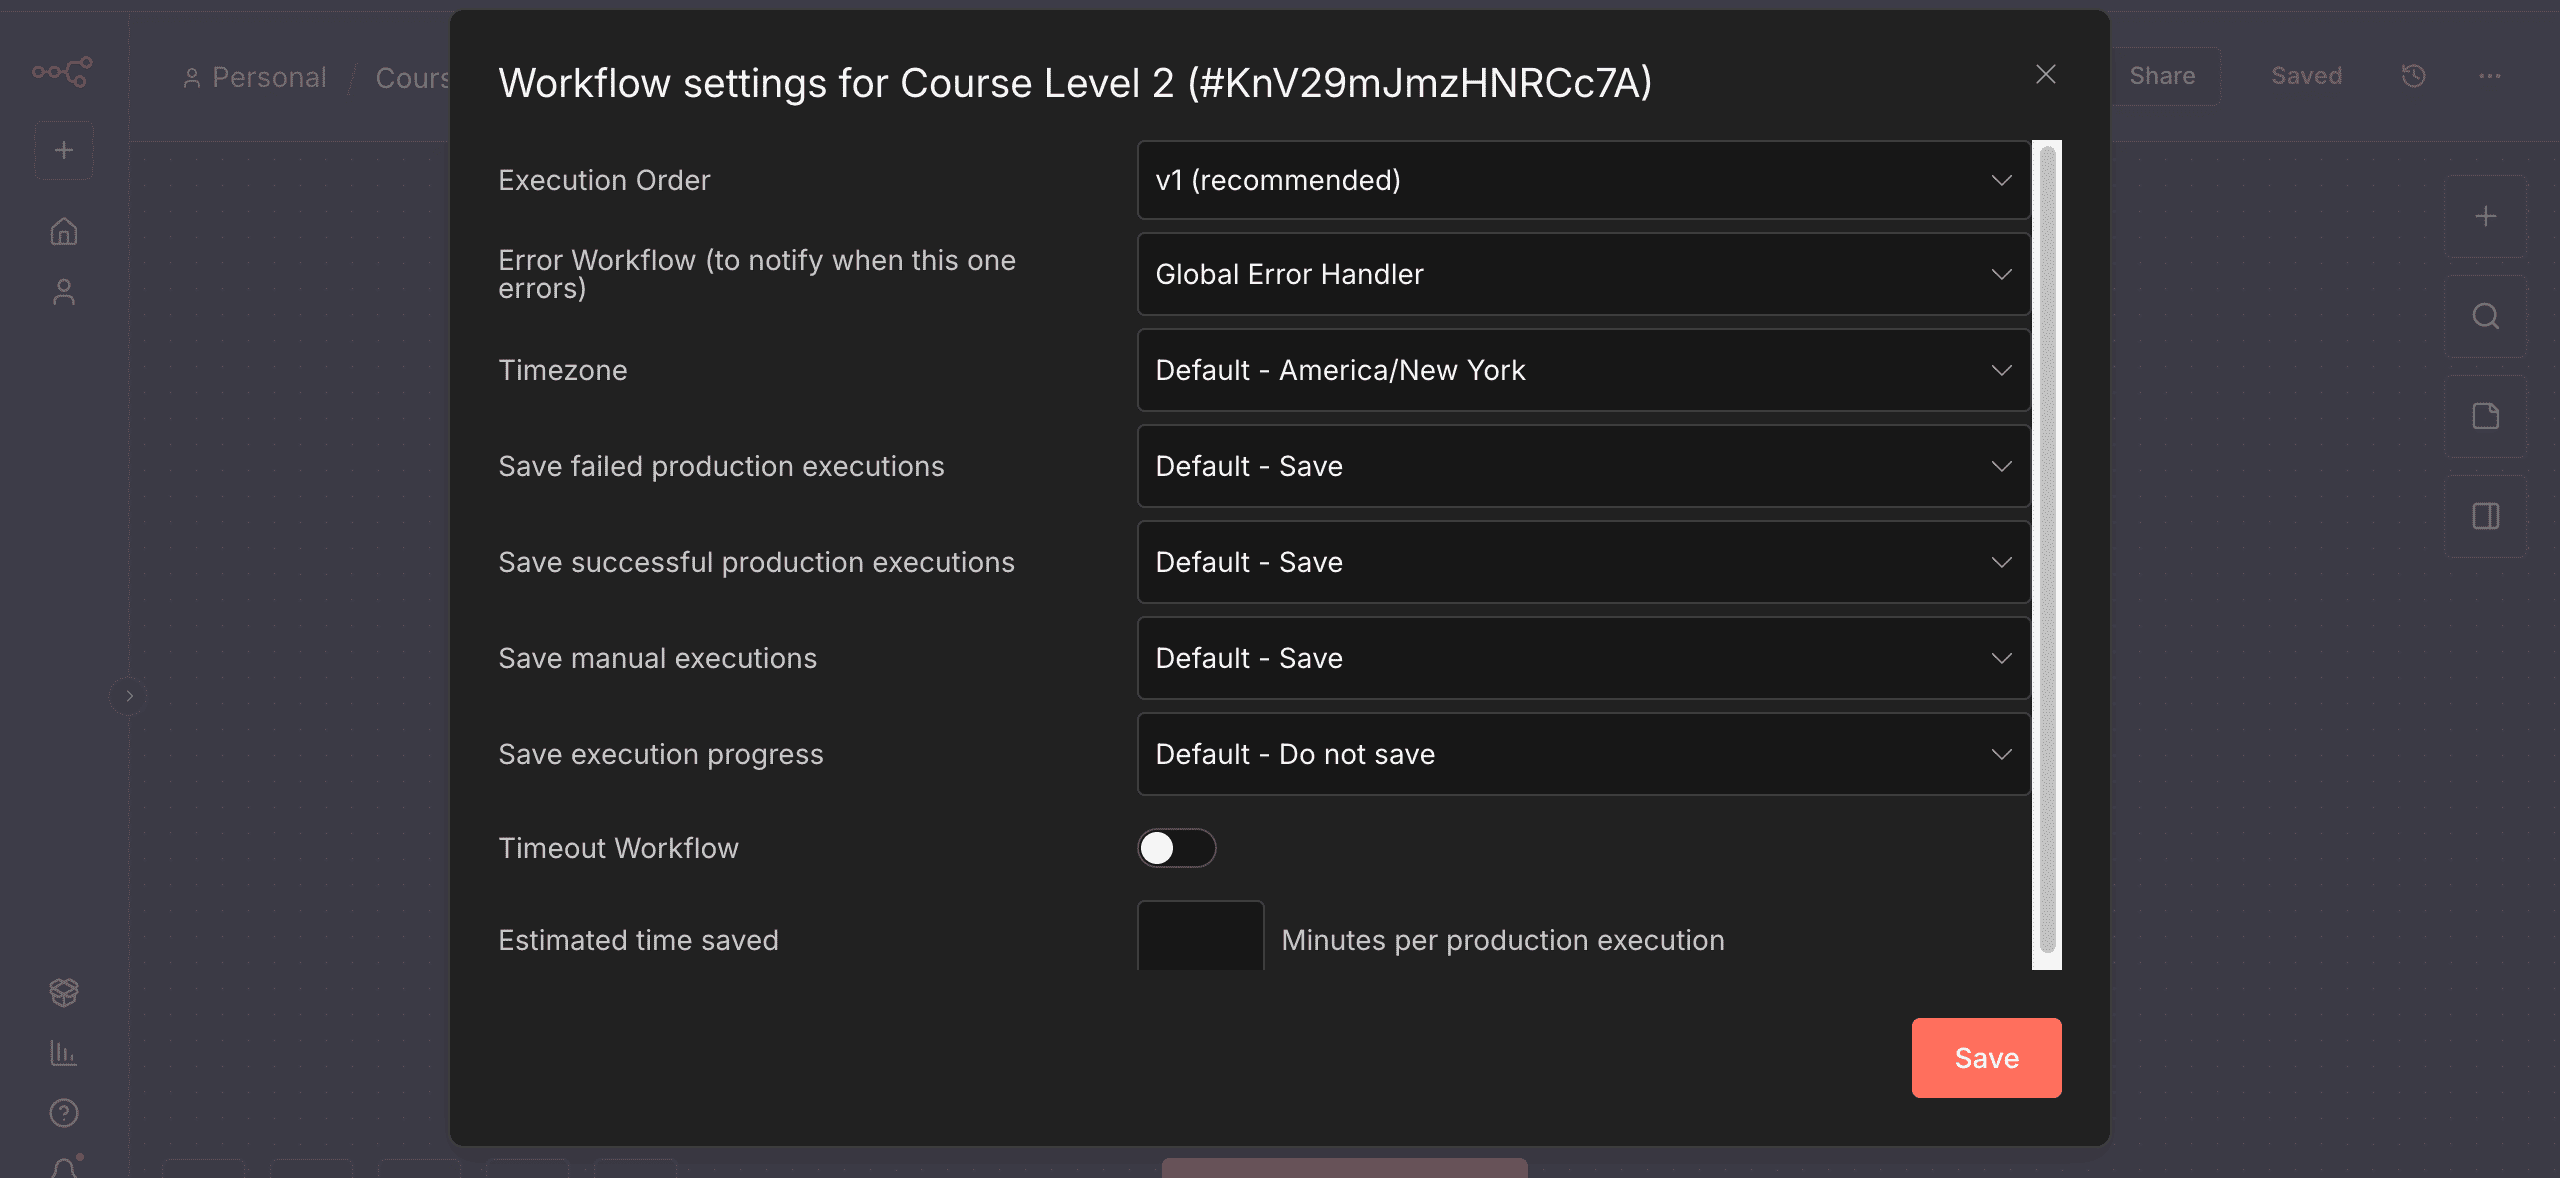Click the search magnifier icon on canvas
Viewport: 2560px width, 1178px height.
(2485, 316)
